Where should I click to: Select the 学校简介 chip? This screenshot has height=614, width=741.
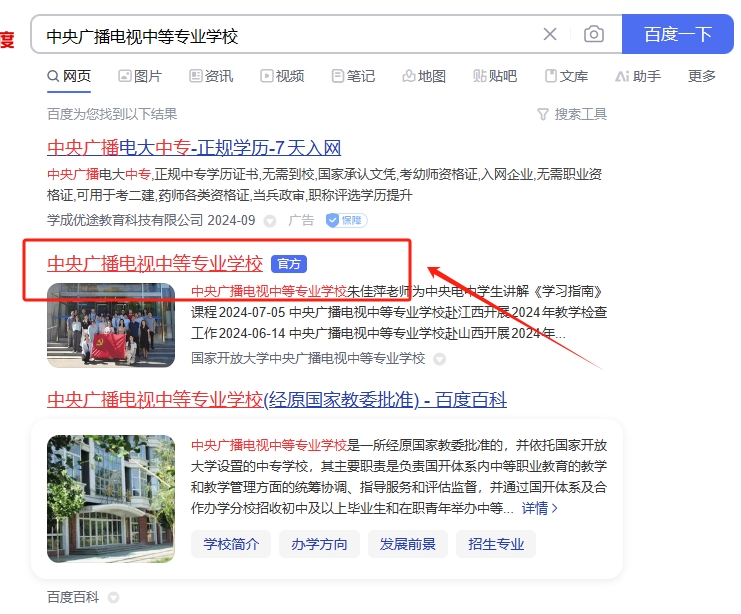pyautogui.click(x=231, y=544)
